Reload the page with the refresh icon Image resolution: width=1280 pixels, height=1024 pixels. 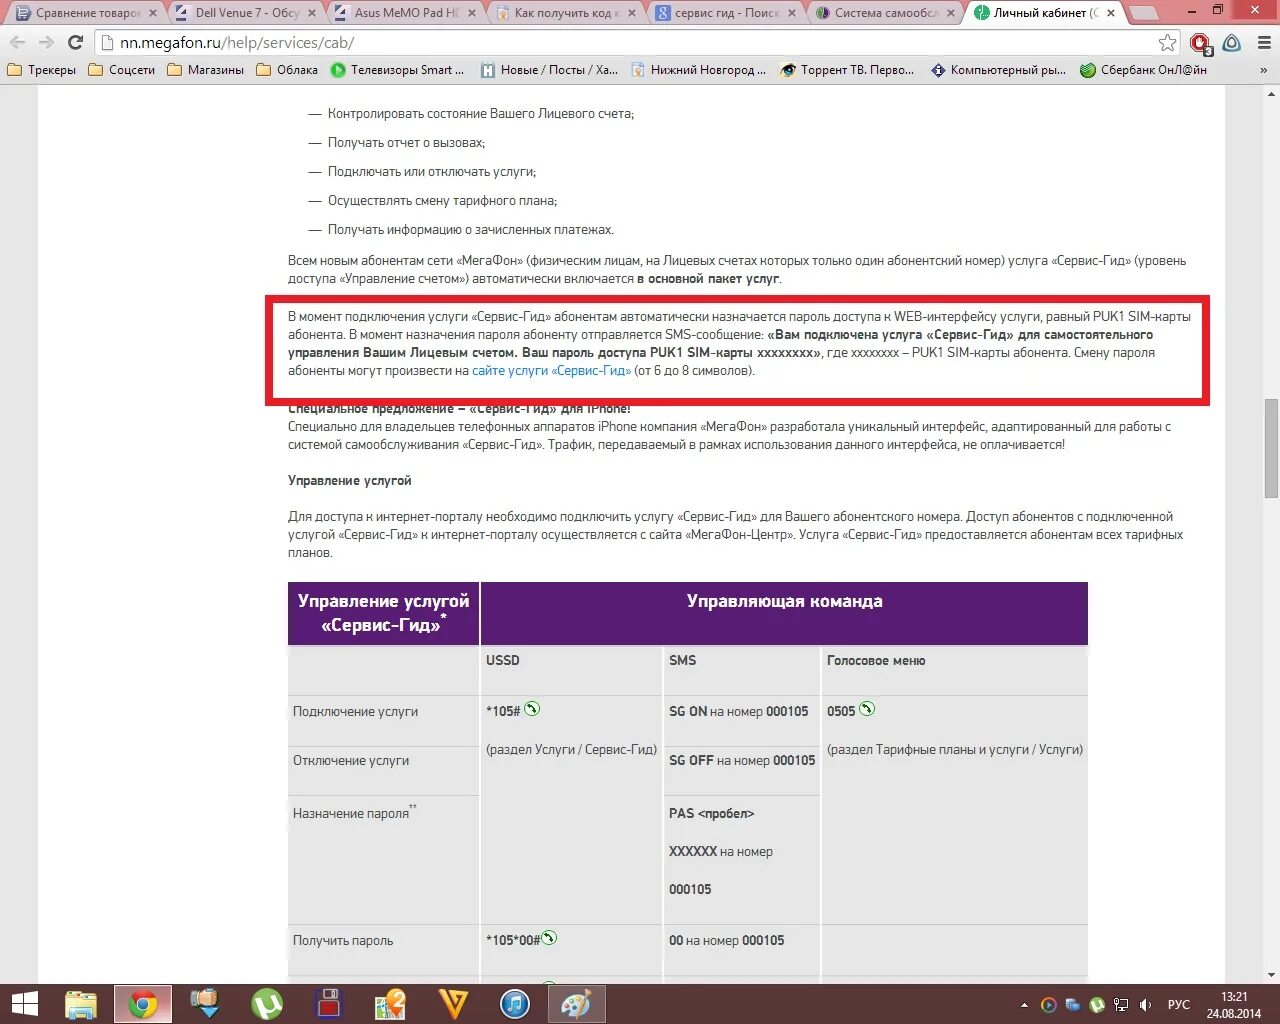click(75, 42)
